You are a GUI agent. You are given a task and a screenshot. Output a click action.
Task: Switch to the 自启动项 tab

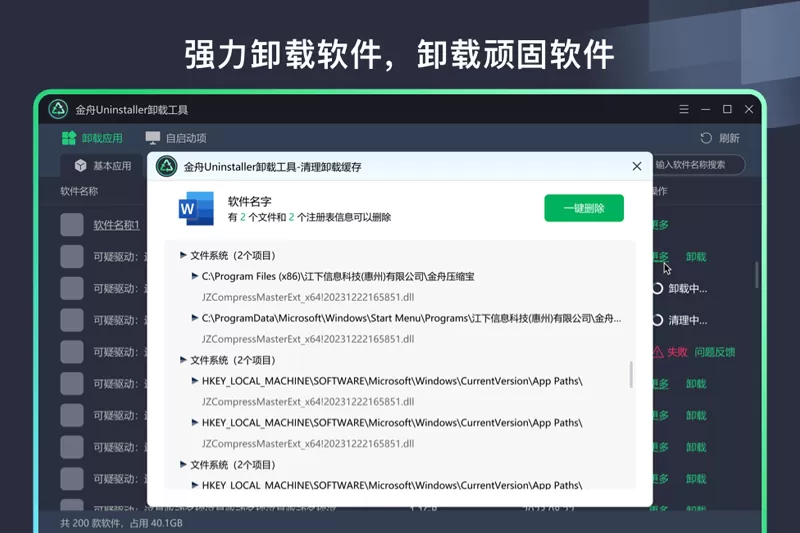pyautogui.click(x=176, y=138)
